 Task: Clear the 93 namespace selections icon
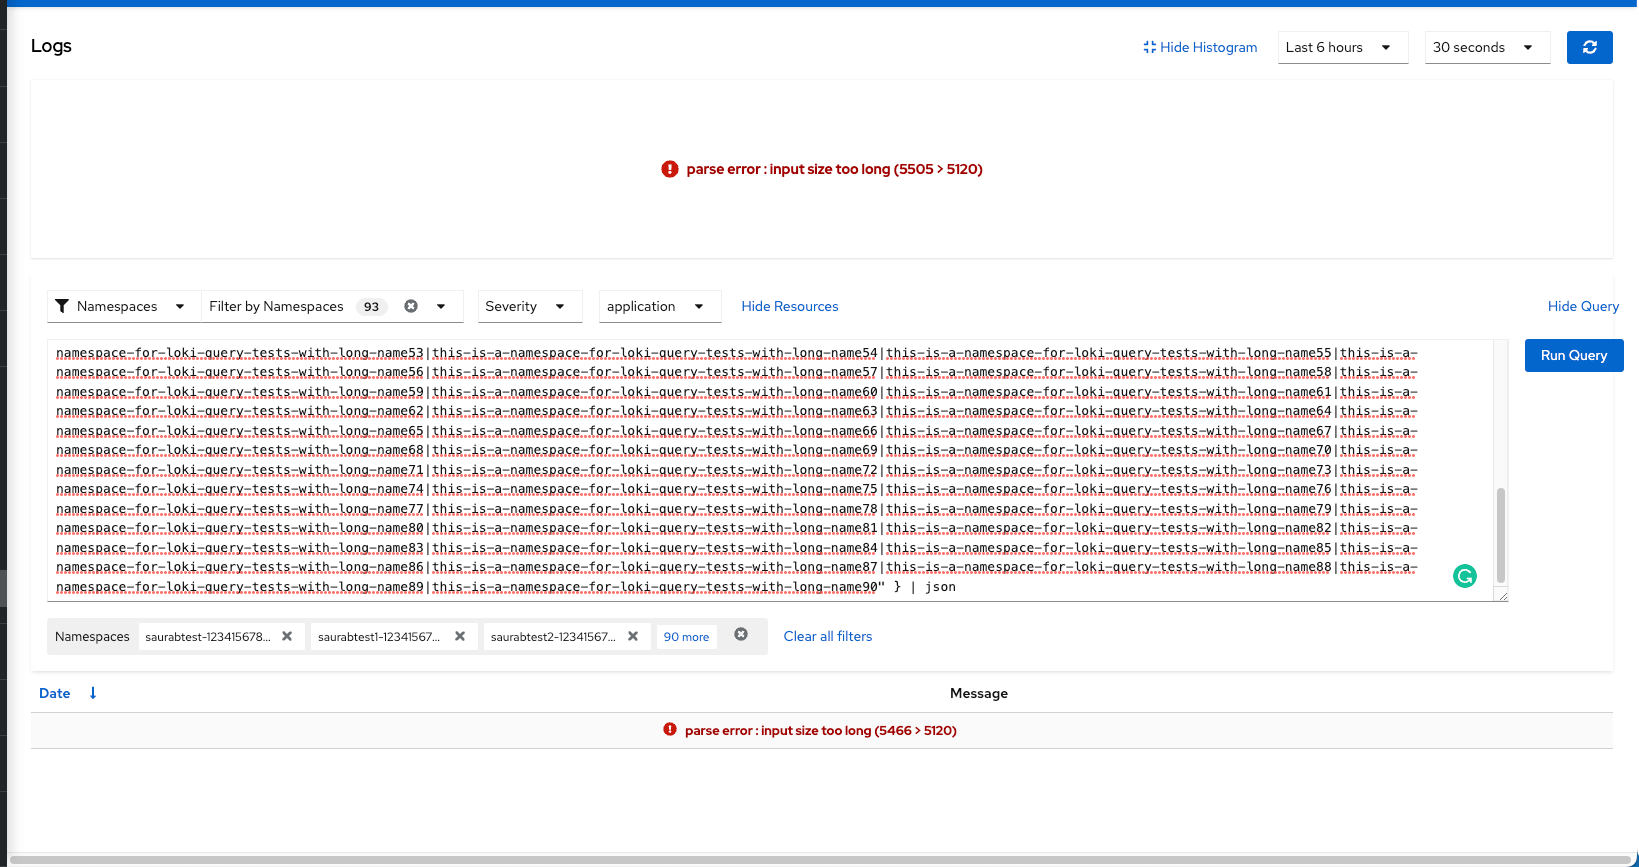411,306
